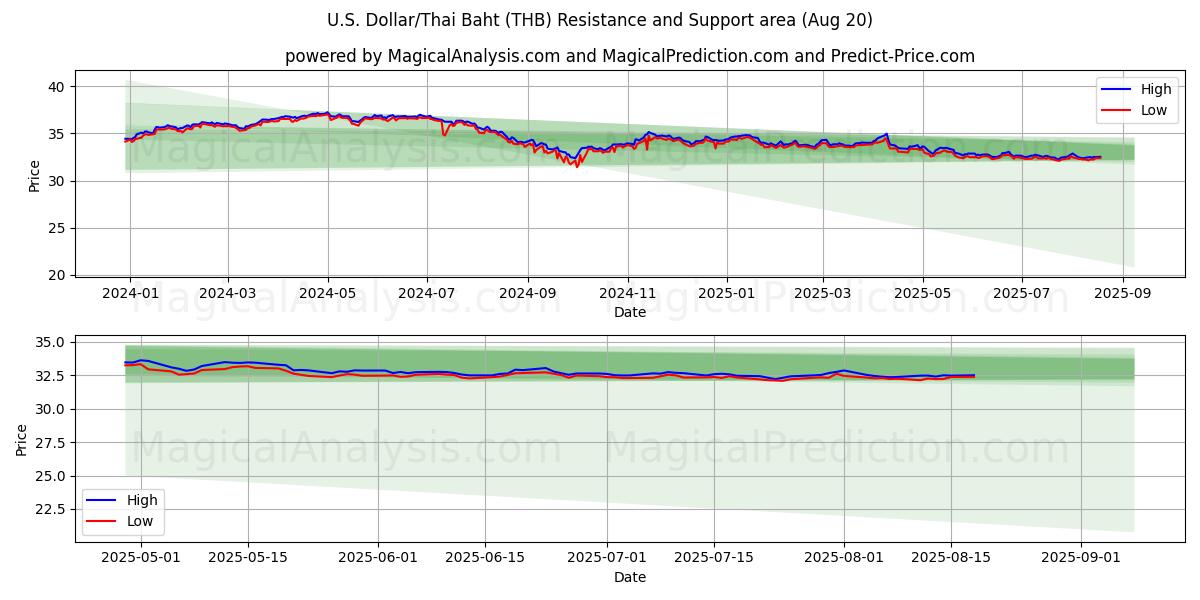Click the 'Date' x-axis label of the top chart
This screenshot has width=1200, height=600.
630,312
